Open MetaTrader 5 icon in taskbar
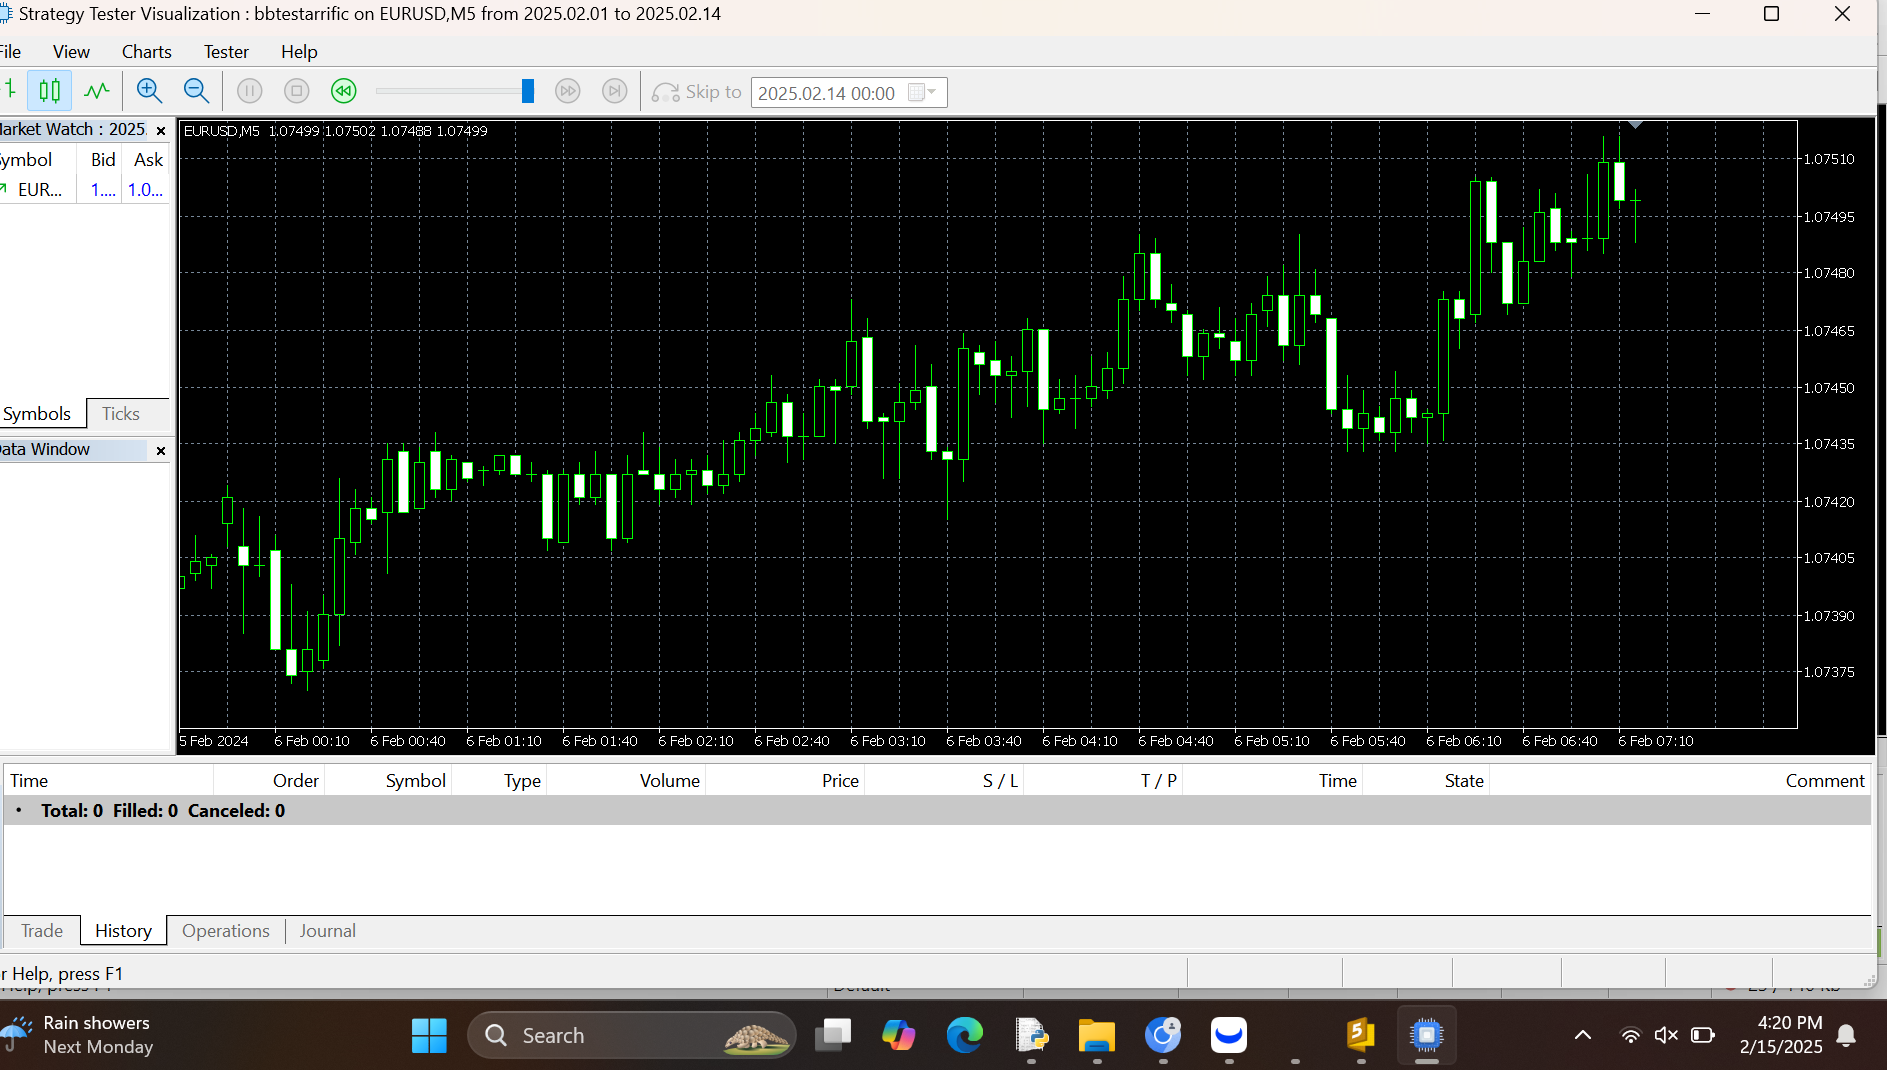The width and height of the screenshot is (1887, 1070). click(x=1361, y=1036)
